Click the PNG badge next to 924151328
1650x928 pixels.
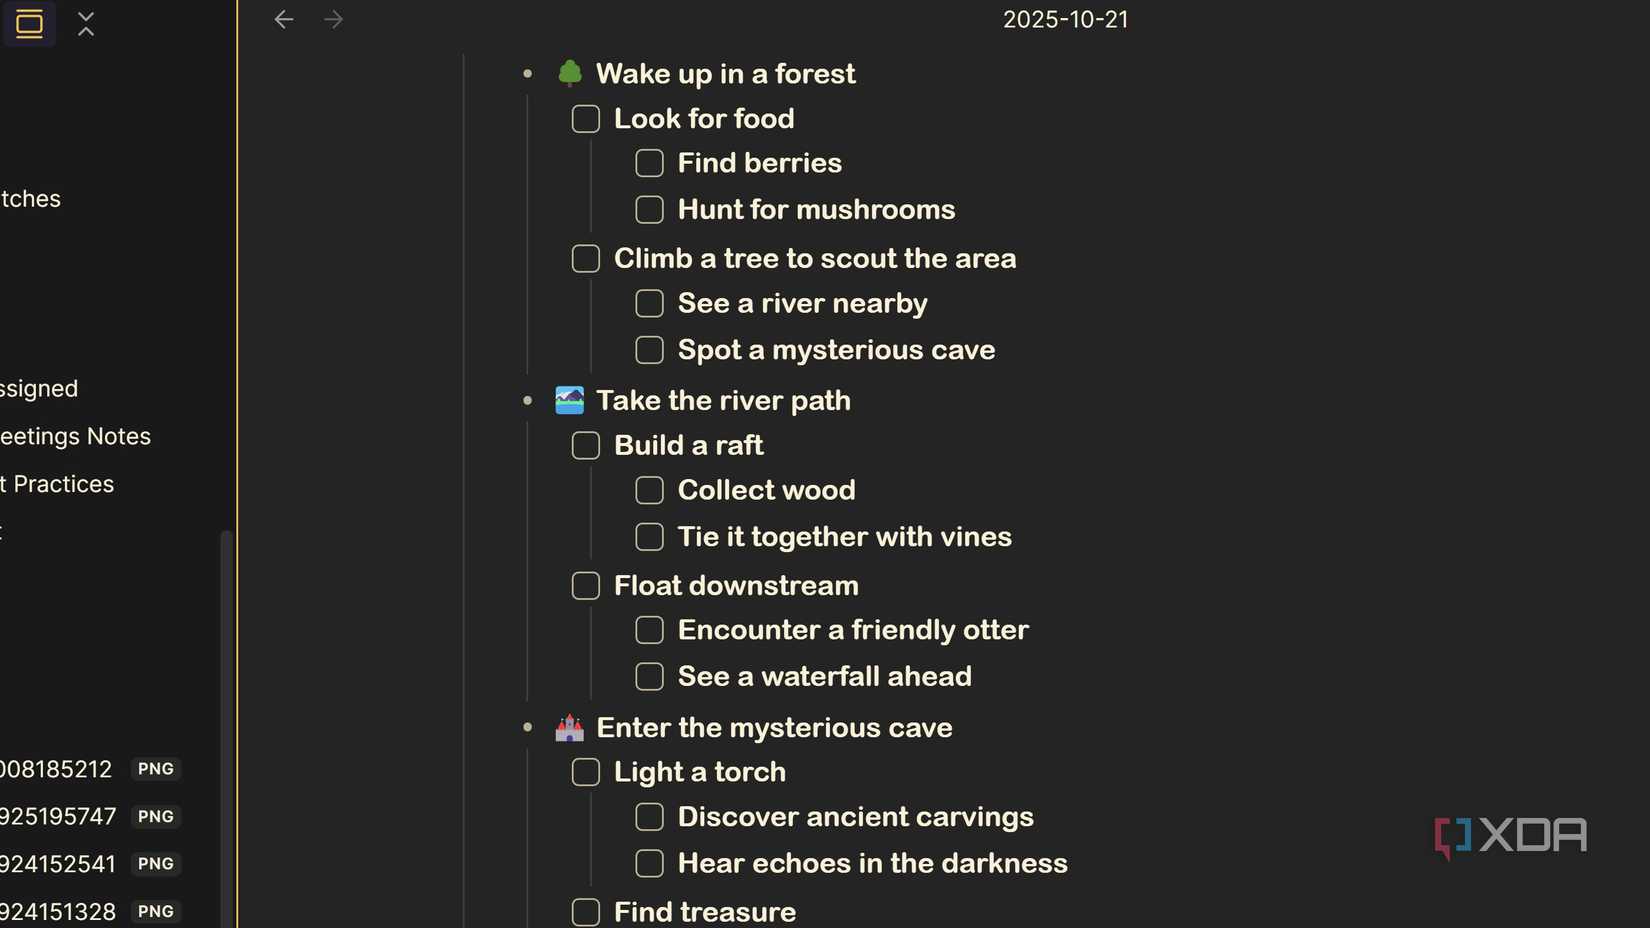coord(156,911)
